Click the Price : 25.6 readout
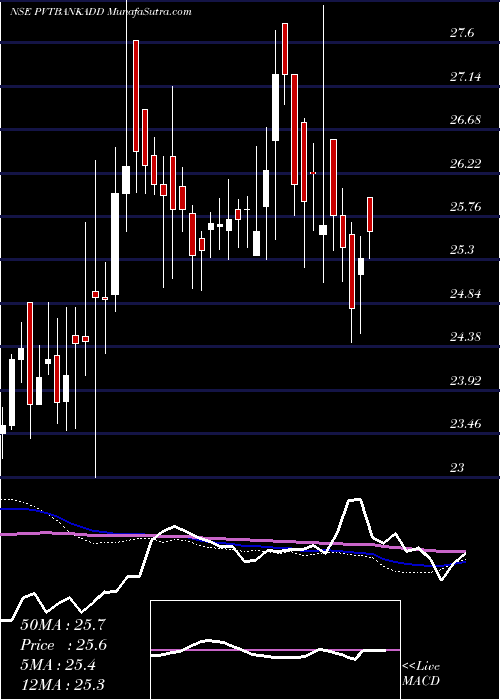Viewport: 500px width, 700px height. click(x=63, y=645)
